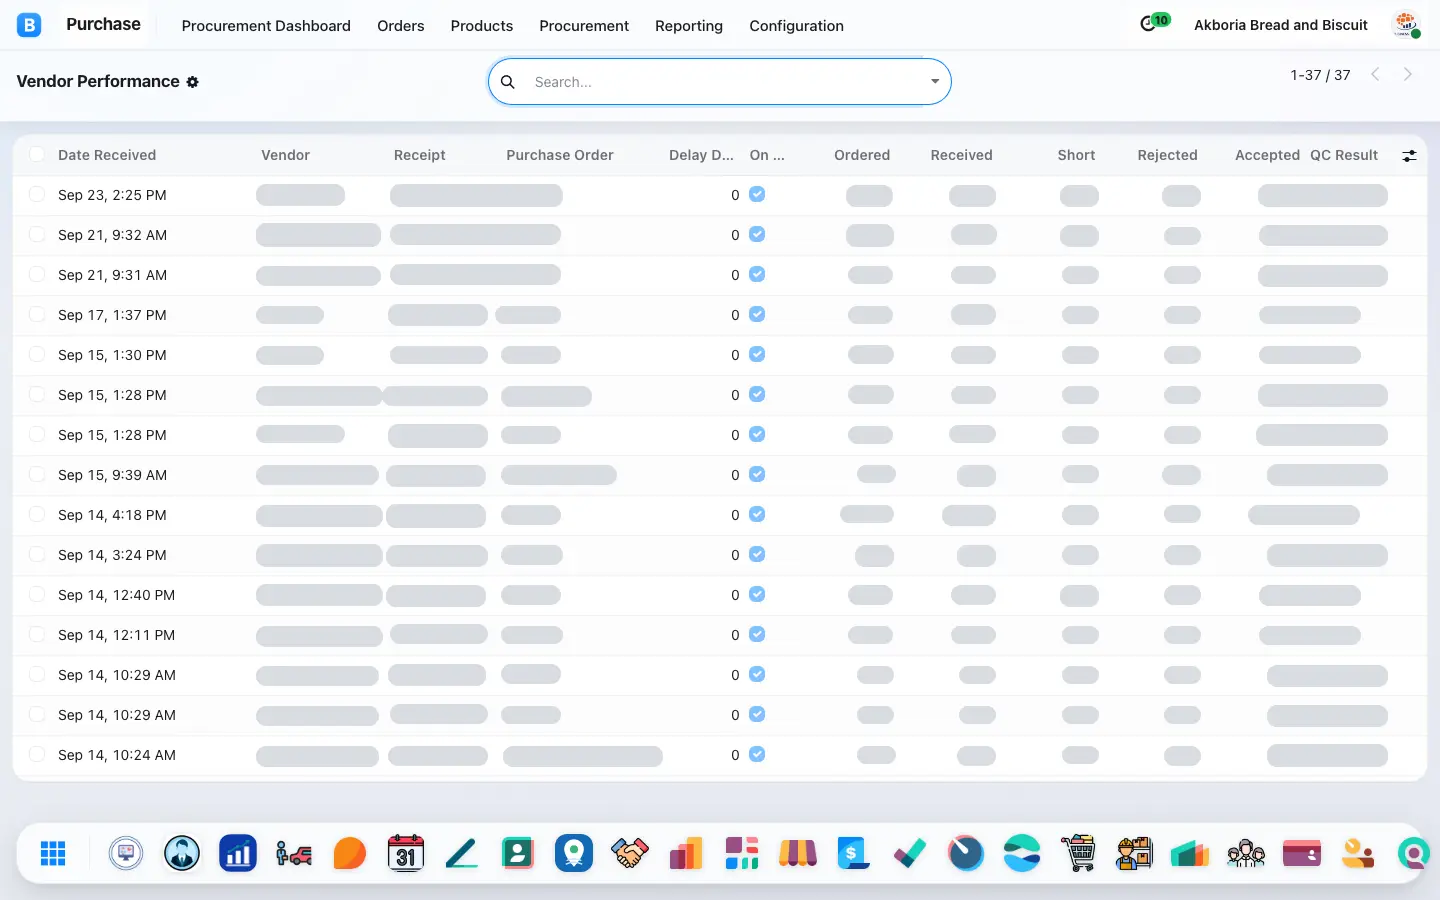Go to Procurement Dashboard
This screenshot has height=900, width=1440.
click(266, 26)
